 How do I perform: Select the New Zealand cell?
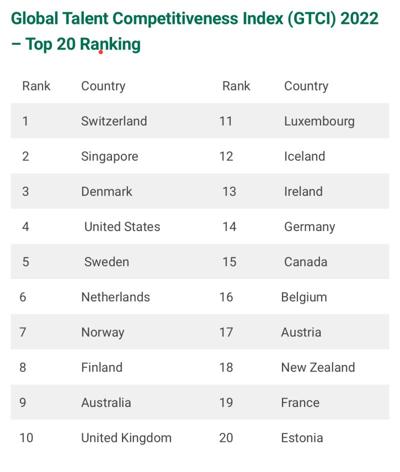(x=318, y=367)
